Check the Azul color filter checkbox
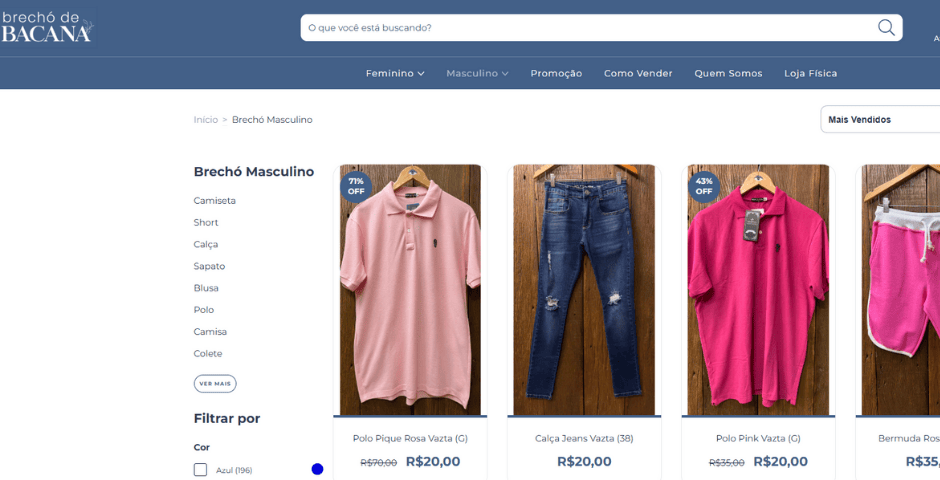This screenshot has width=940, height=480. click(x=200, y=469)
